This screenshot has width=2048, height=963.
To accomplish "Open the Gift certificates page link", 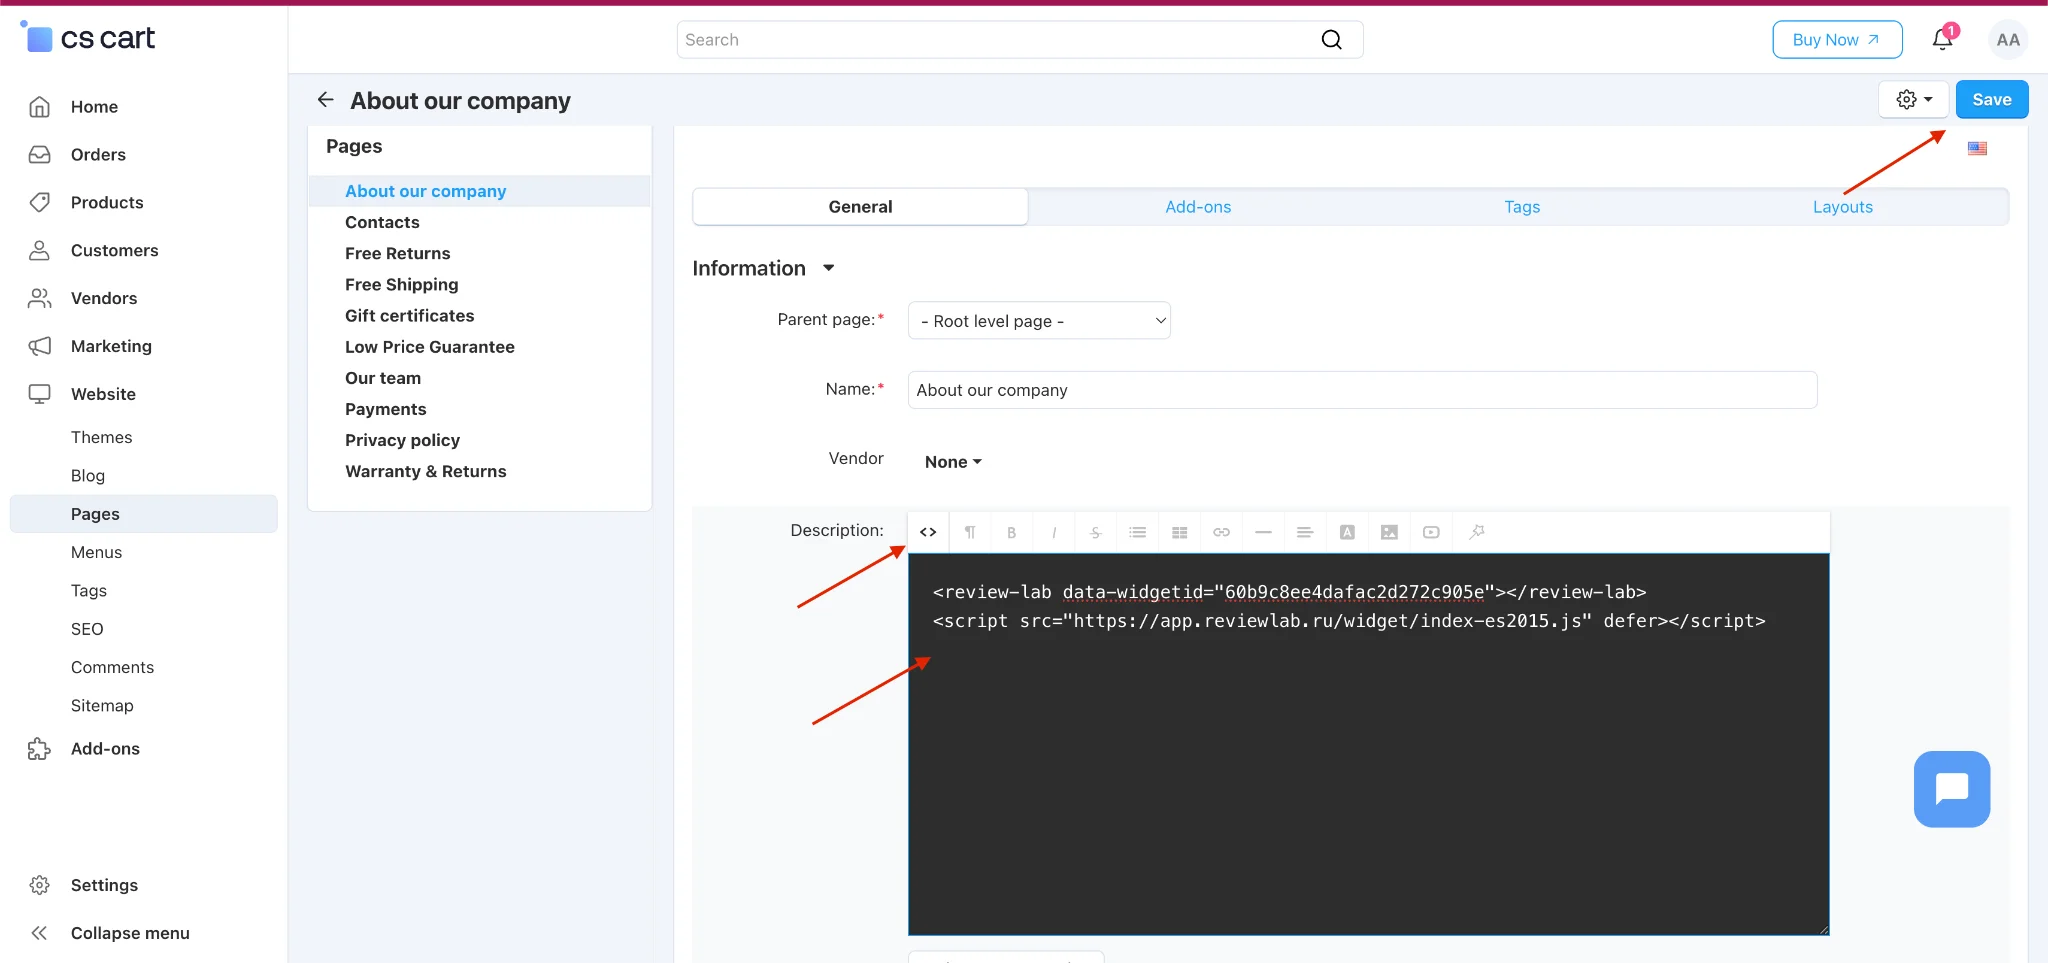I will click(x=410, y=316).
